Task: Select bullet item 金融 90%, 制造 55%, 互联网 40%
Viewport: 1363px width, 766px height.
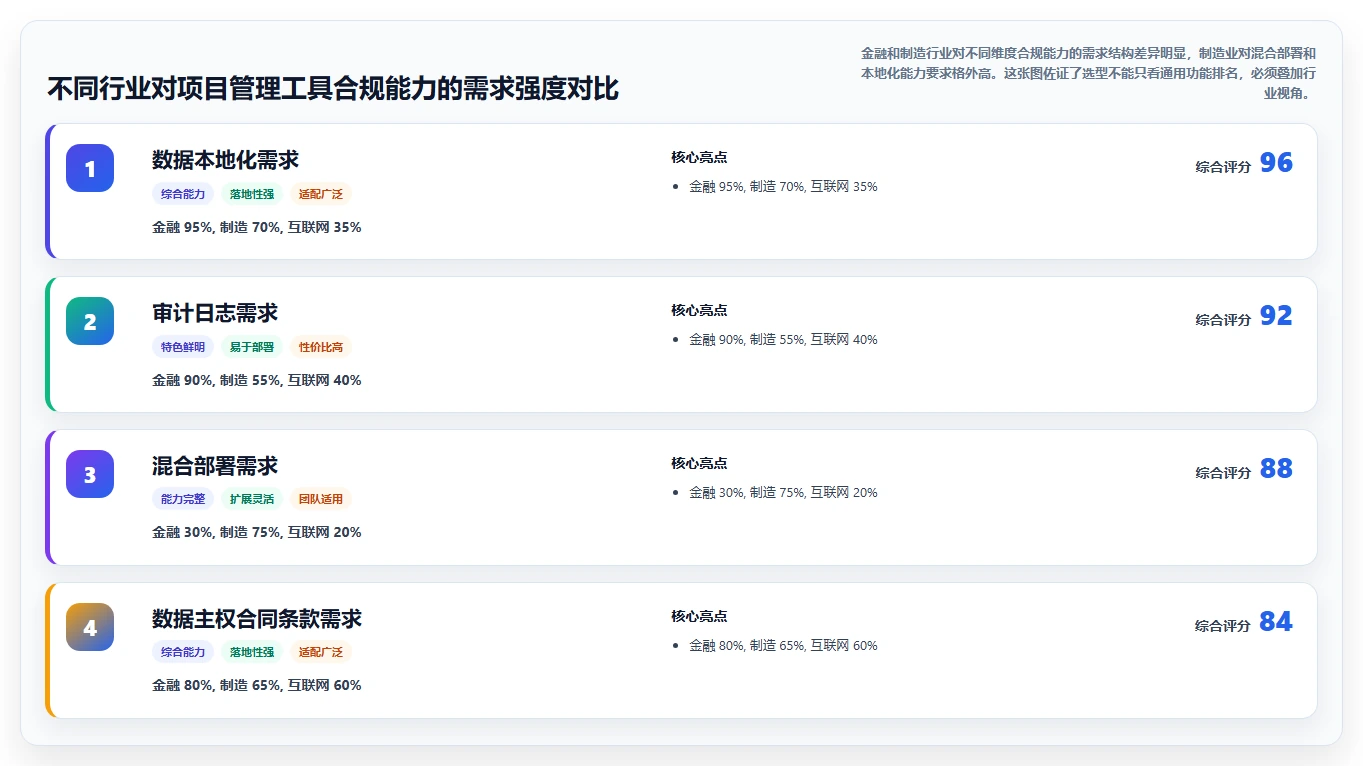Action: pos(783,340)
